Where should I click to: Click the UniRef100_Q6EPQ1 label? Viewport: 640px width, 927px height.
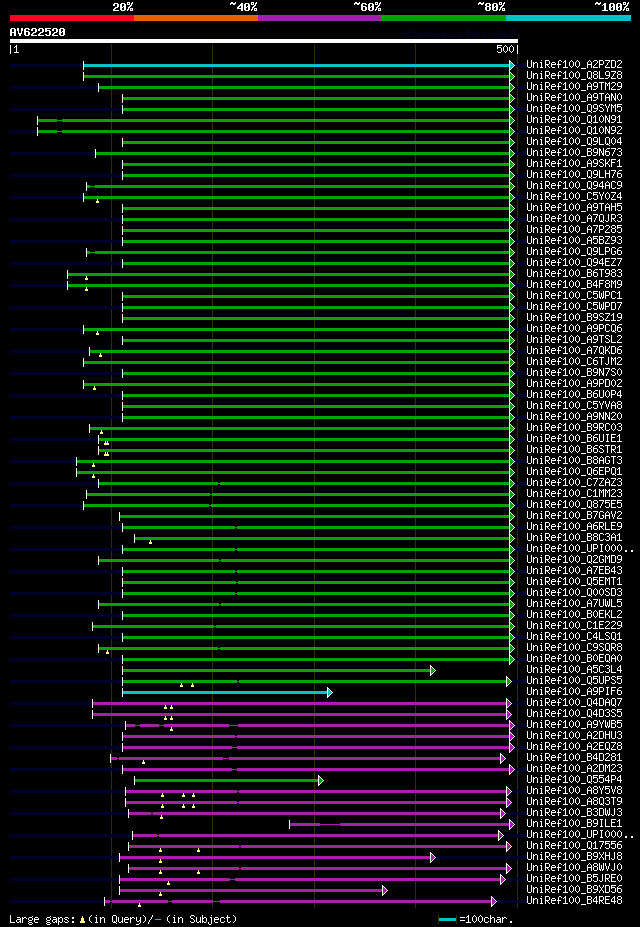(574, 472)
